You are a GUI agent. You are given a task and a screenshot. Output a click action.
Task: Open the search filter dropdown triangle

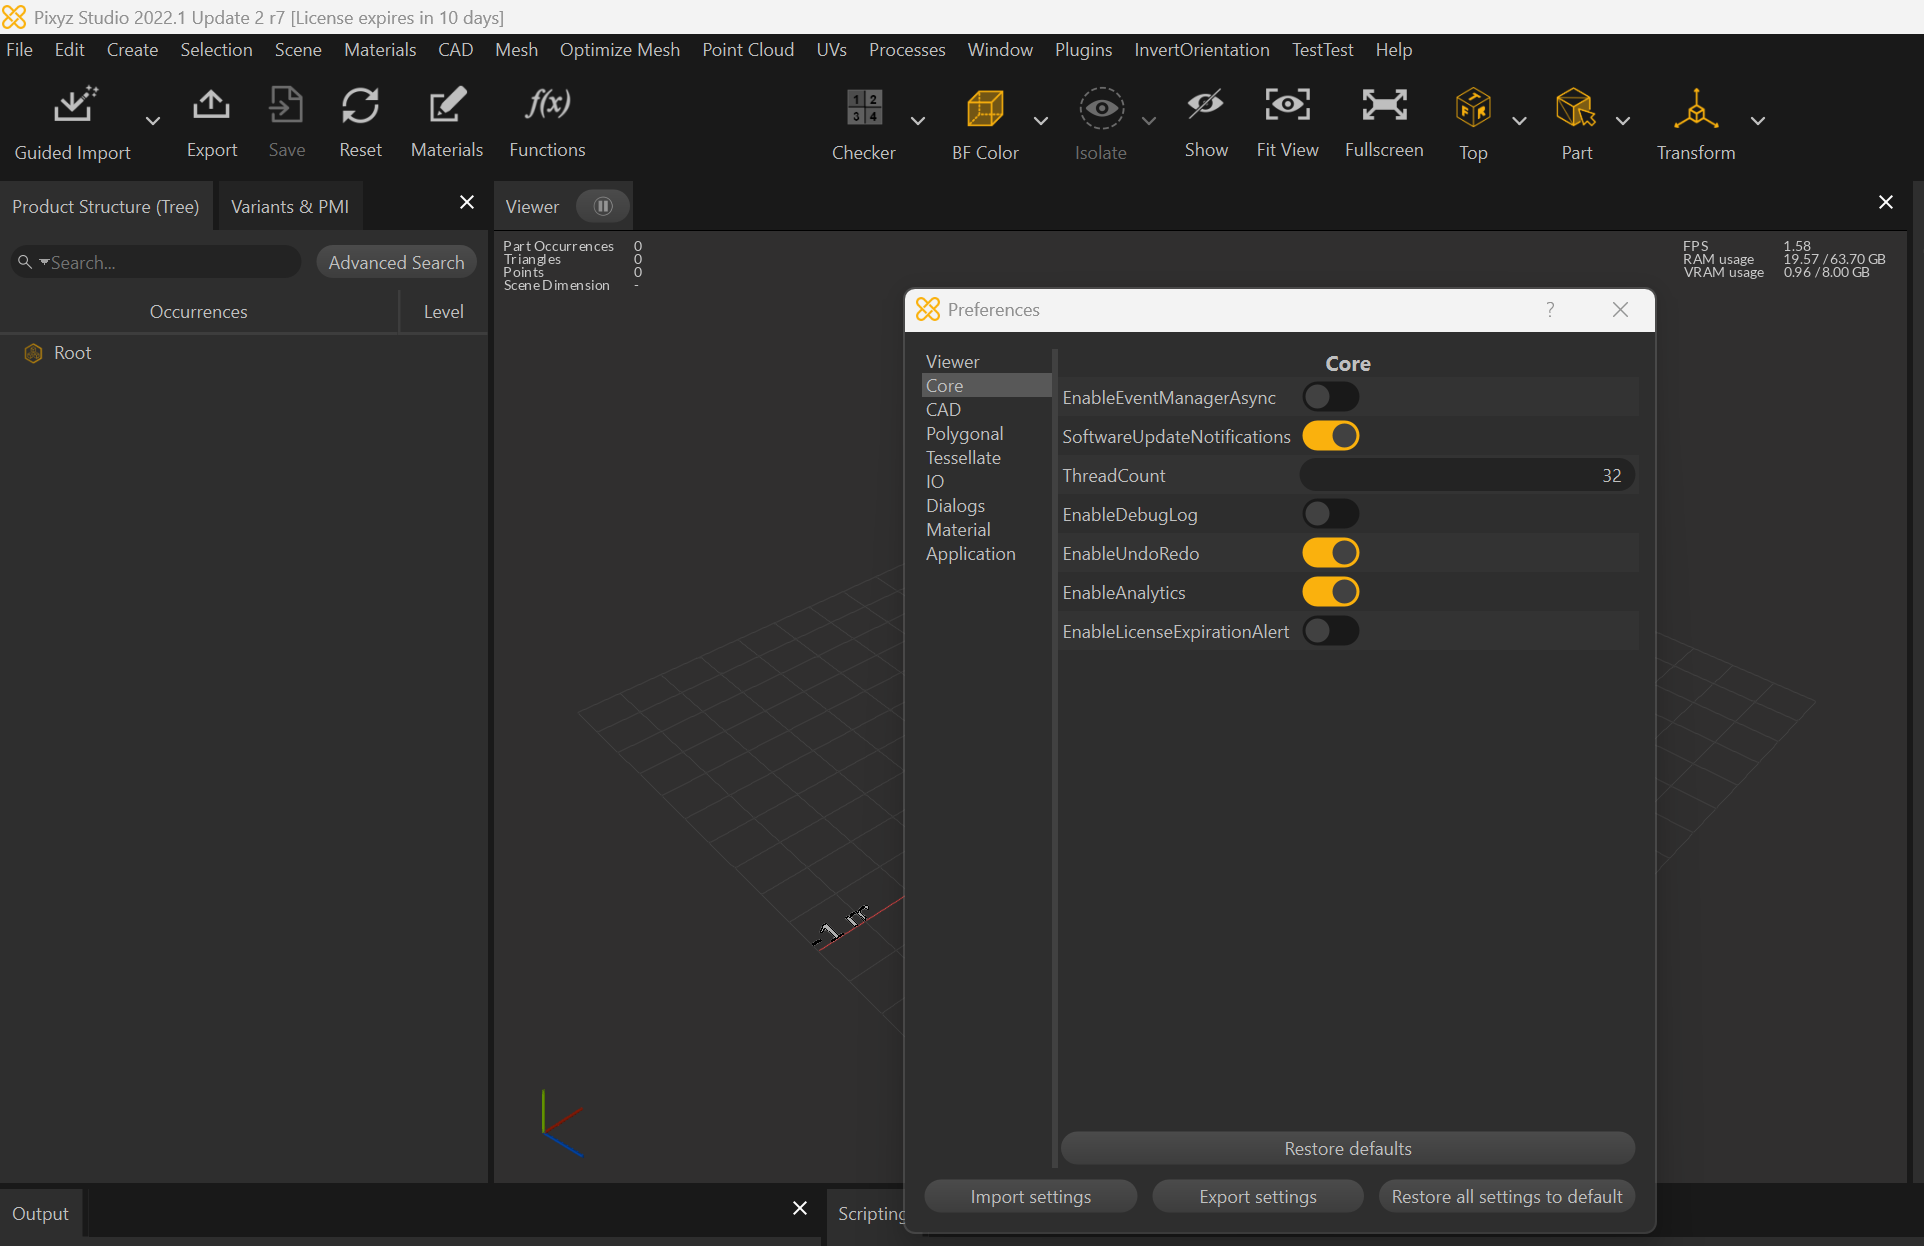pyautogui.click(x=44, y=262)
